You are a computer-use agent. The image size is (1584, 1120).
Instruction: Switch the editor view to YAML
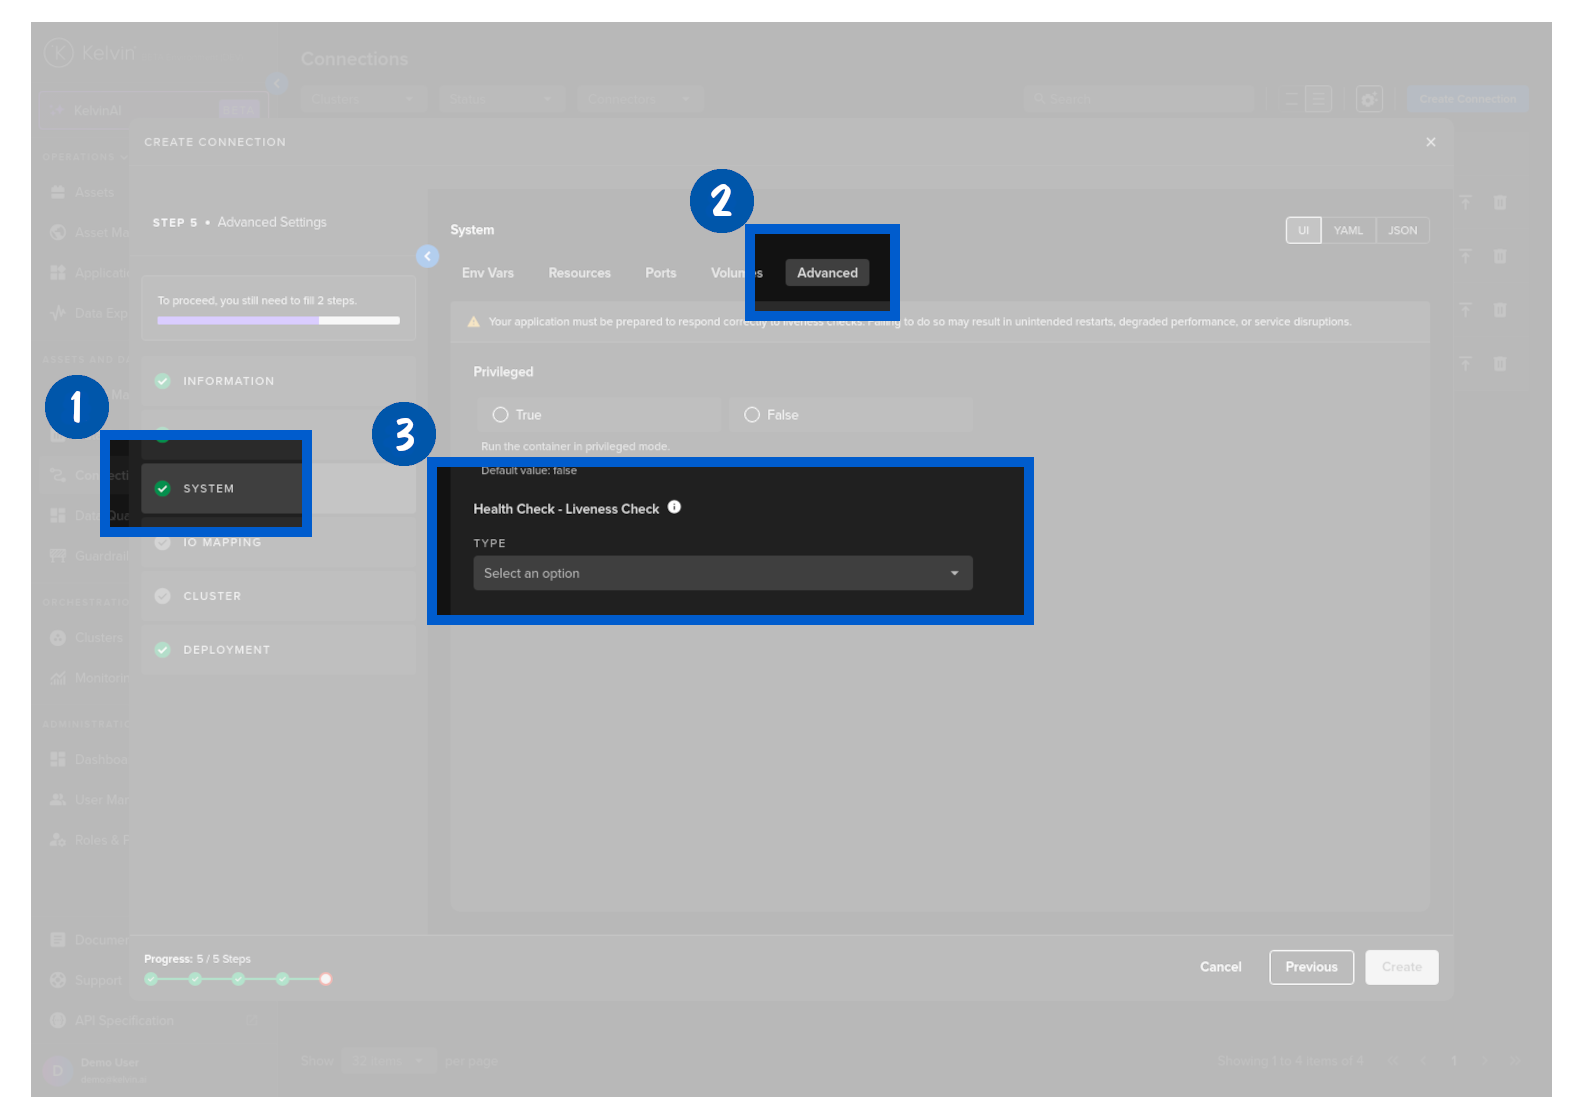tap(1347, 231)
